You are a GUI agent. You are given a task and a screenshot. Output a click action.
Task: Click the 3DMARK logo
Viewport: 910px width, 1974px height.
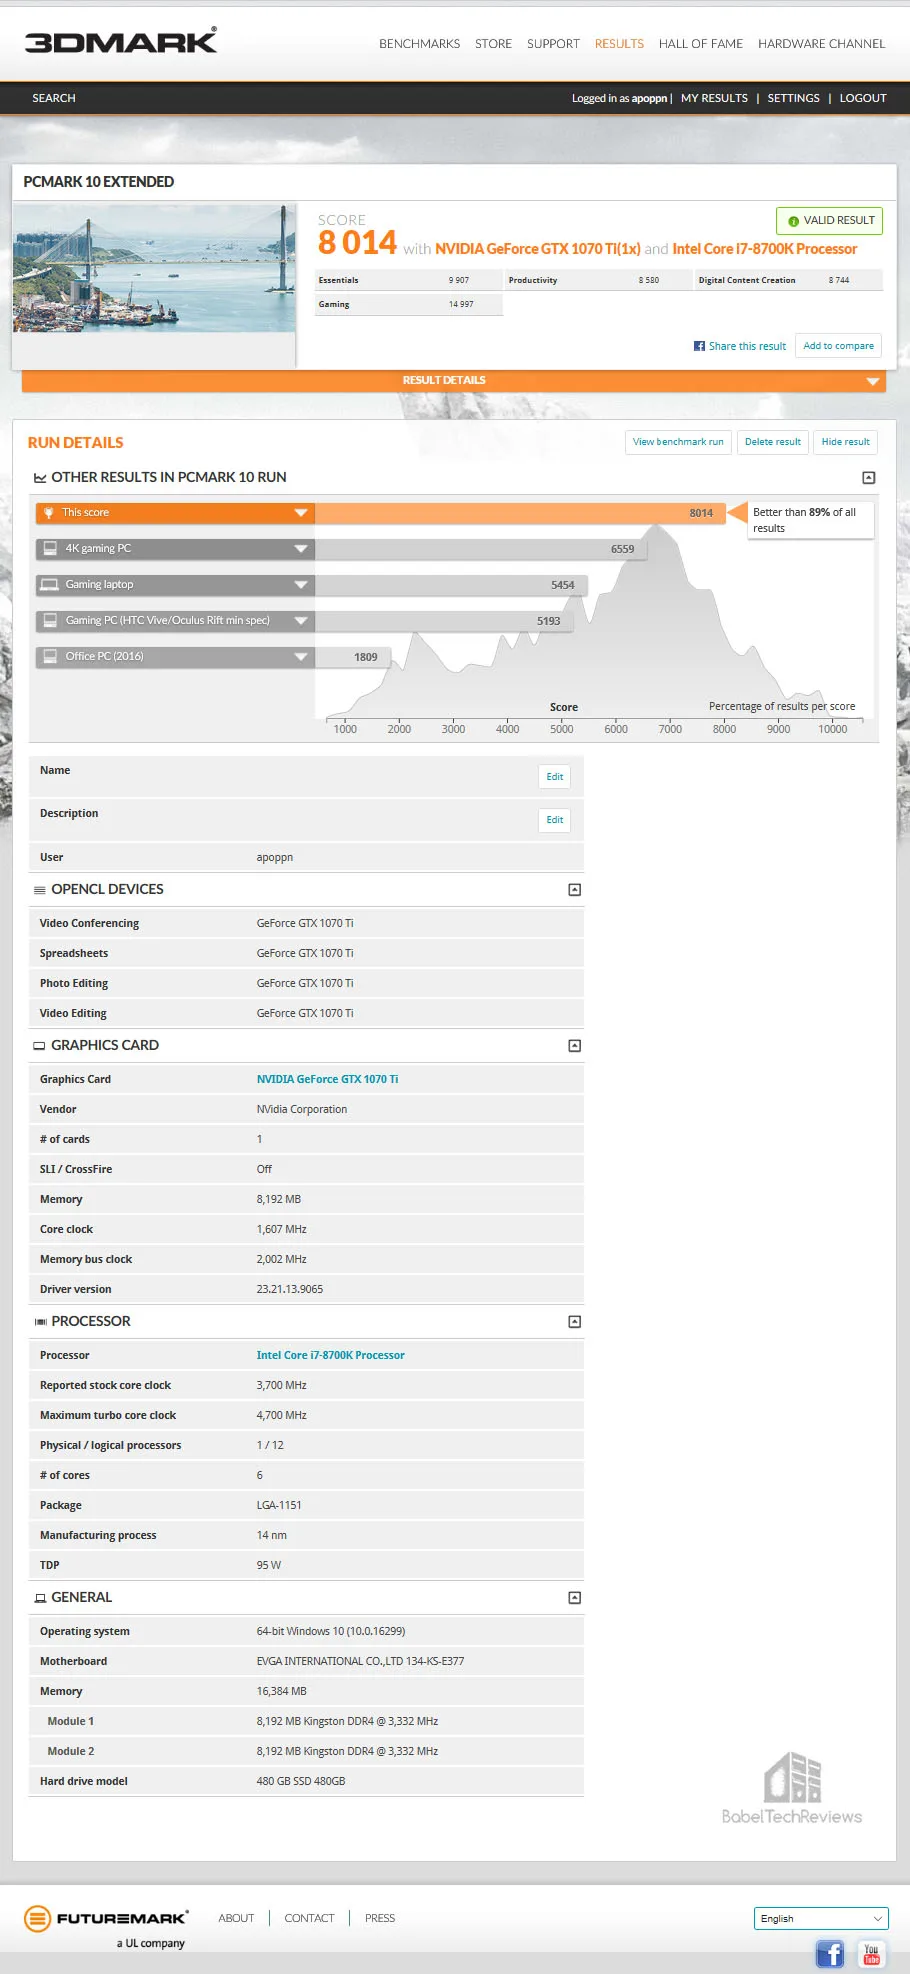120,41
